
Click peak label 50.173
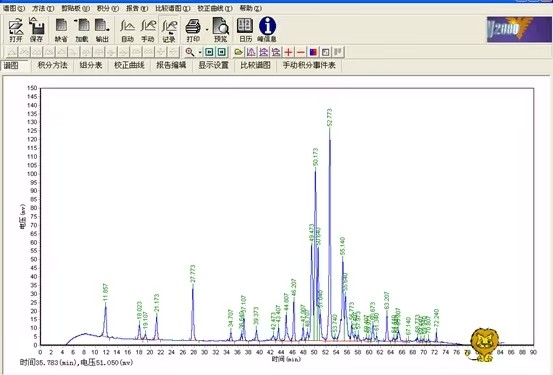click(x=315, y=157)
